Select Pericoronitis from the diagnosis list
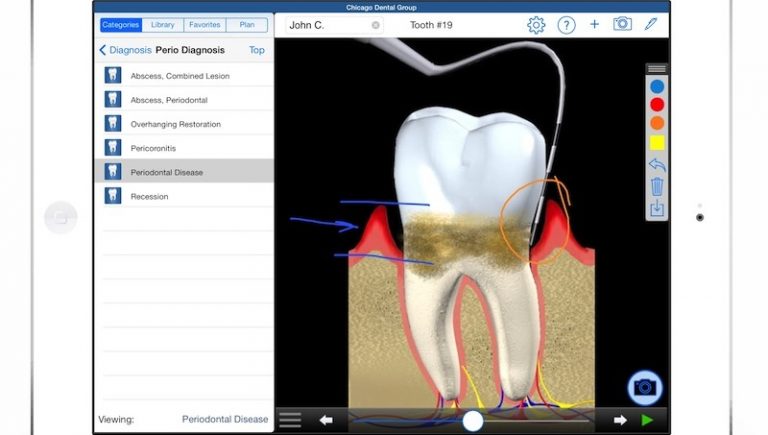The height and width of the screenshot is (435, 768). [x=153, y=148]
